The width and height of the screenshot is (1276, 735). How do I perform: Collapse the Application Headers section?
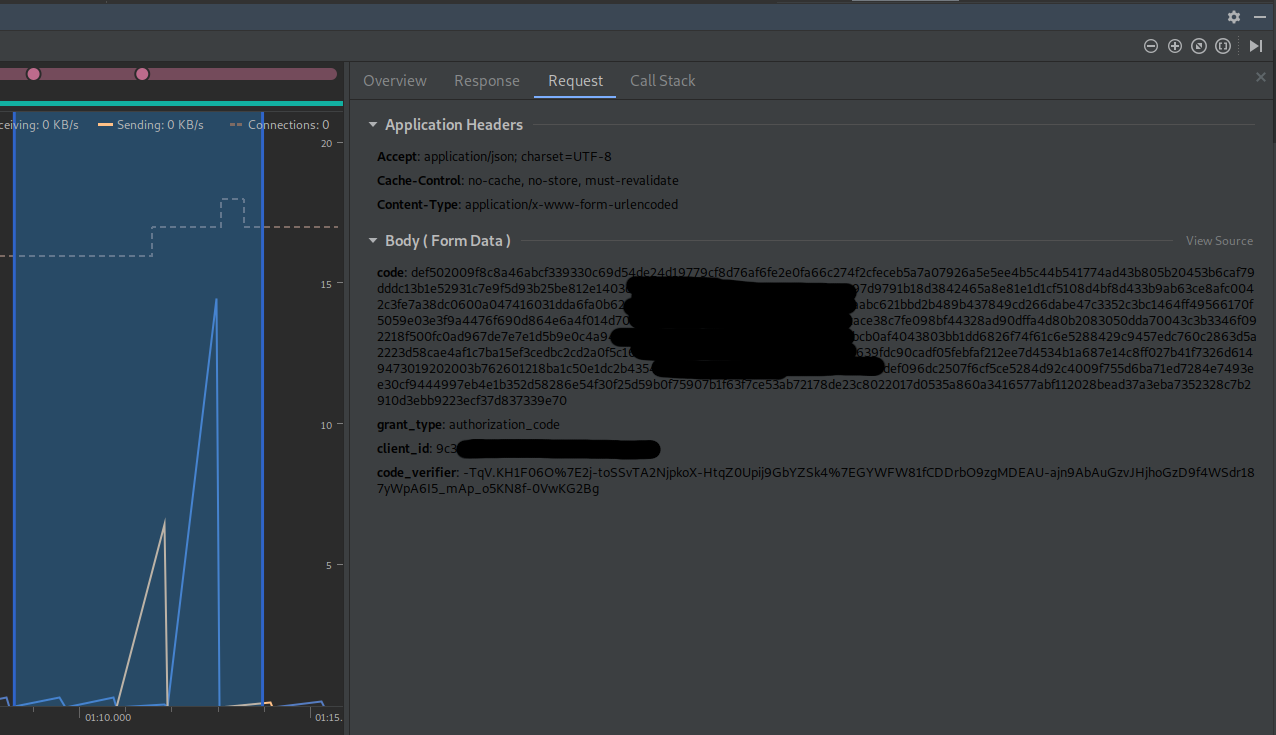point(373,125)
